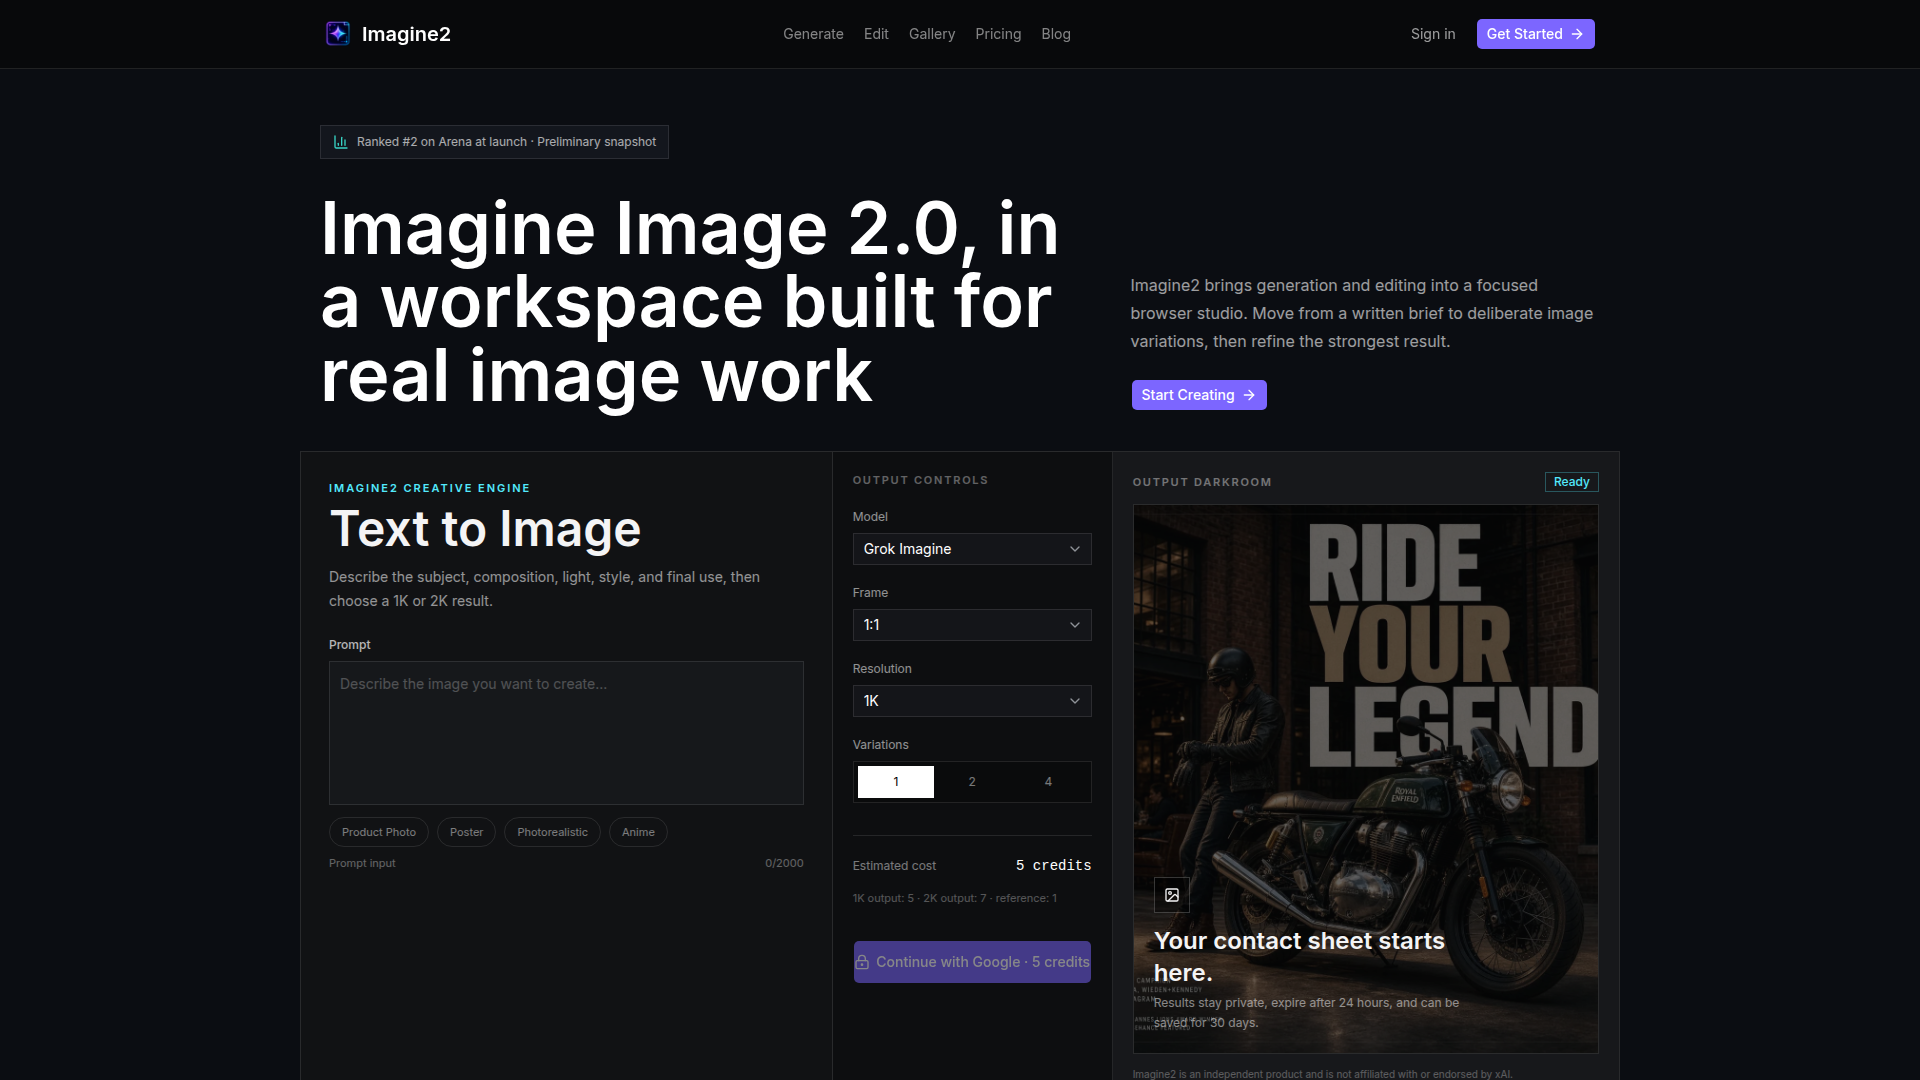The image size is (1920, 1080).
Task: Open the Frame dropdown showing 1:1
Action: click(x=972, y=625)
